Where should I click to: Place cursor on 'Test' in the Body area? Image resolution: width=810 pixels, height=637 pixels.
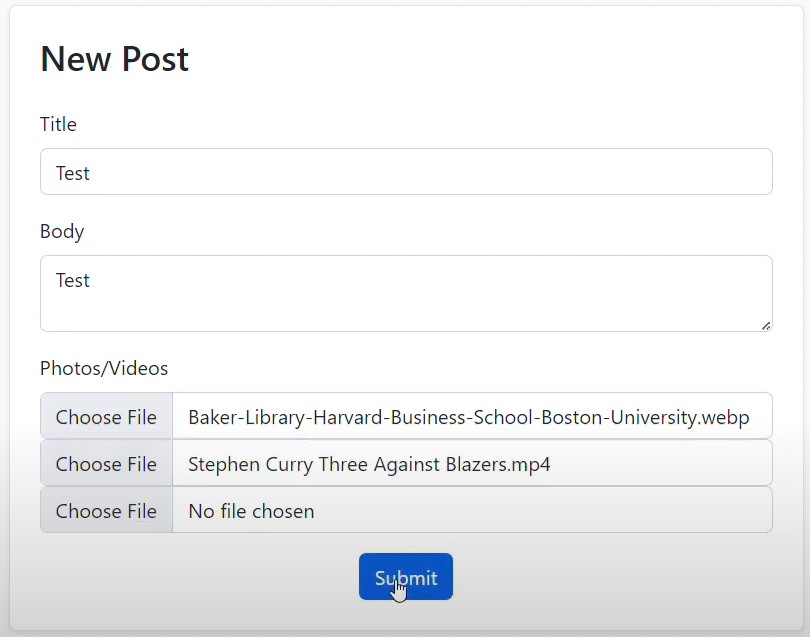[73, 280]
